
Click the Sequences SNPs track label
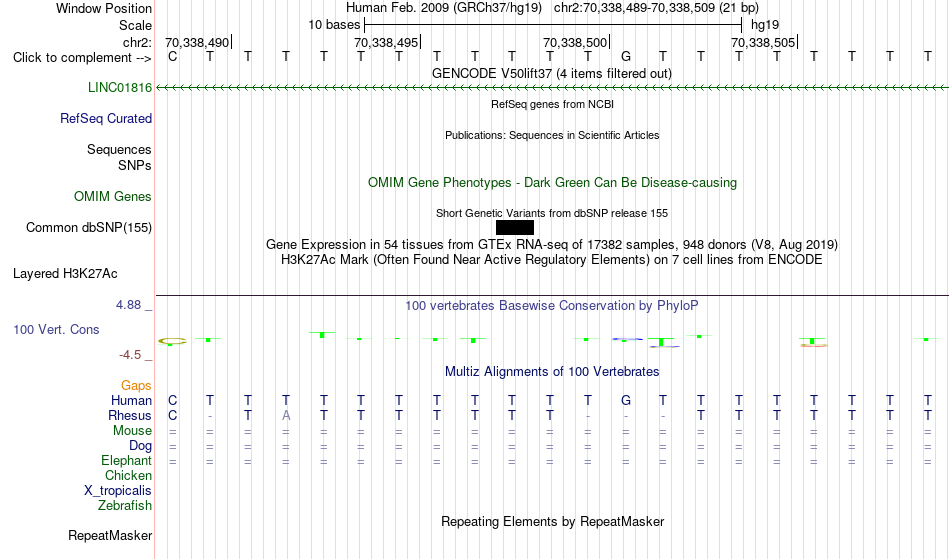click(x=119, y=157)
